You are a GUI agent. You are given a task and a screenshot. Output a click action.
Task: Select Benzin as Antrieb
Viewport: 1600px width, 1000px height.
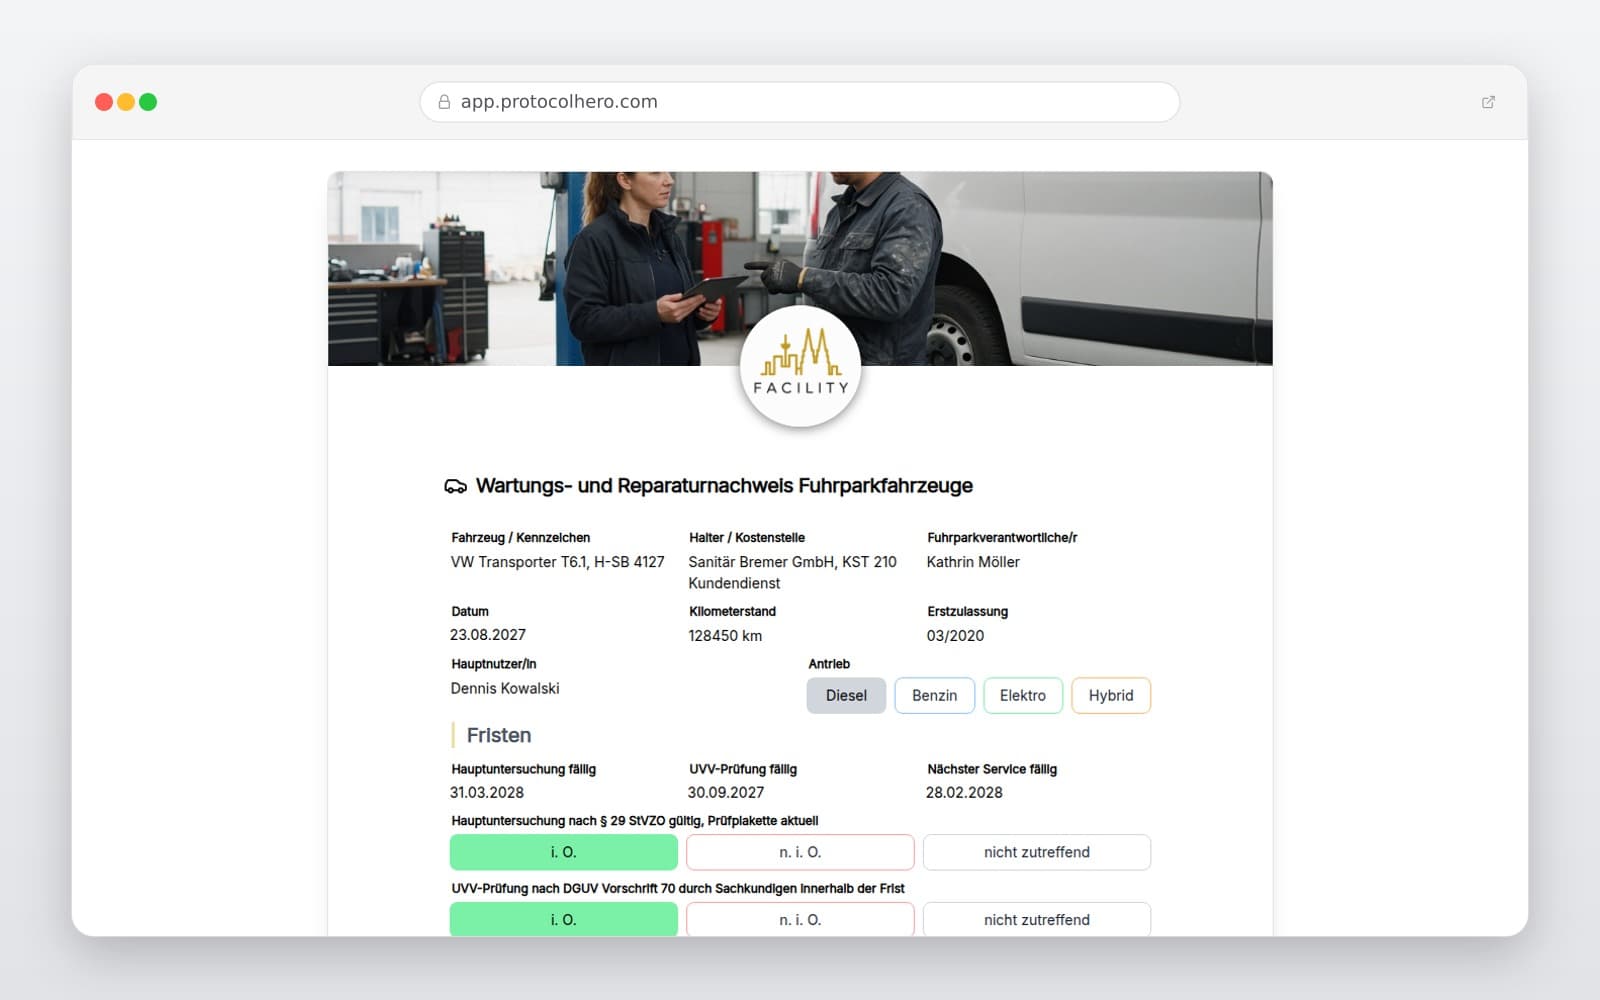point(934,696)
